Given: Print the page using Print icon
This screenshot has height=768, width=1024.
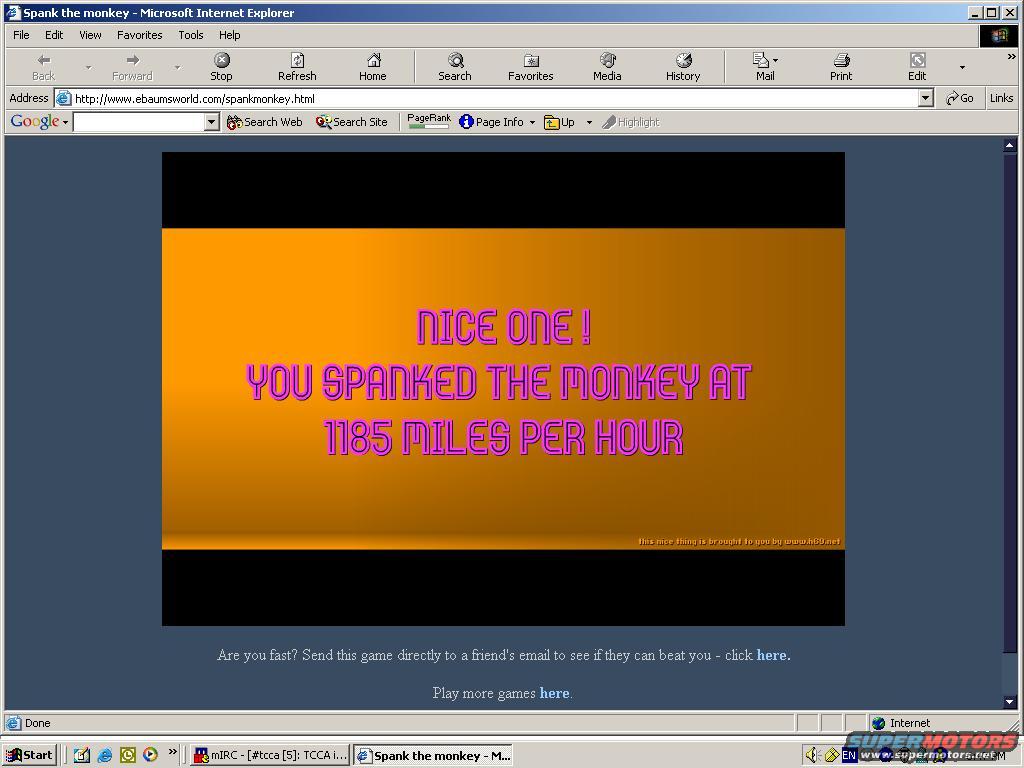Looking at the screenshot, I should (841, 66).
